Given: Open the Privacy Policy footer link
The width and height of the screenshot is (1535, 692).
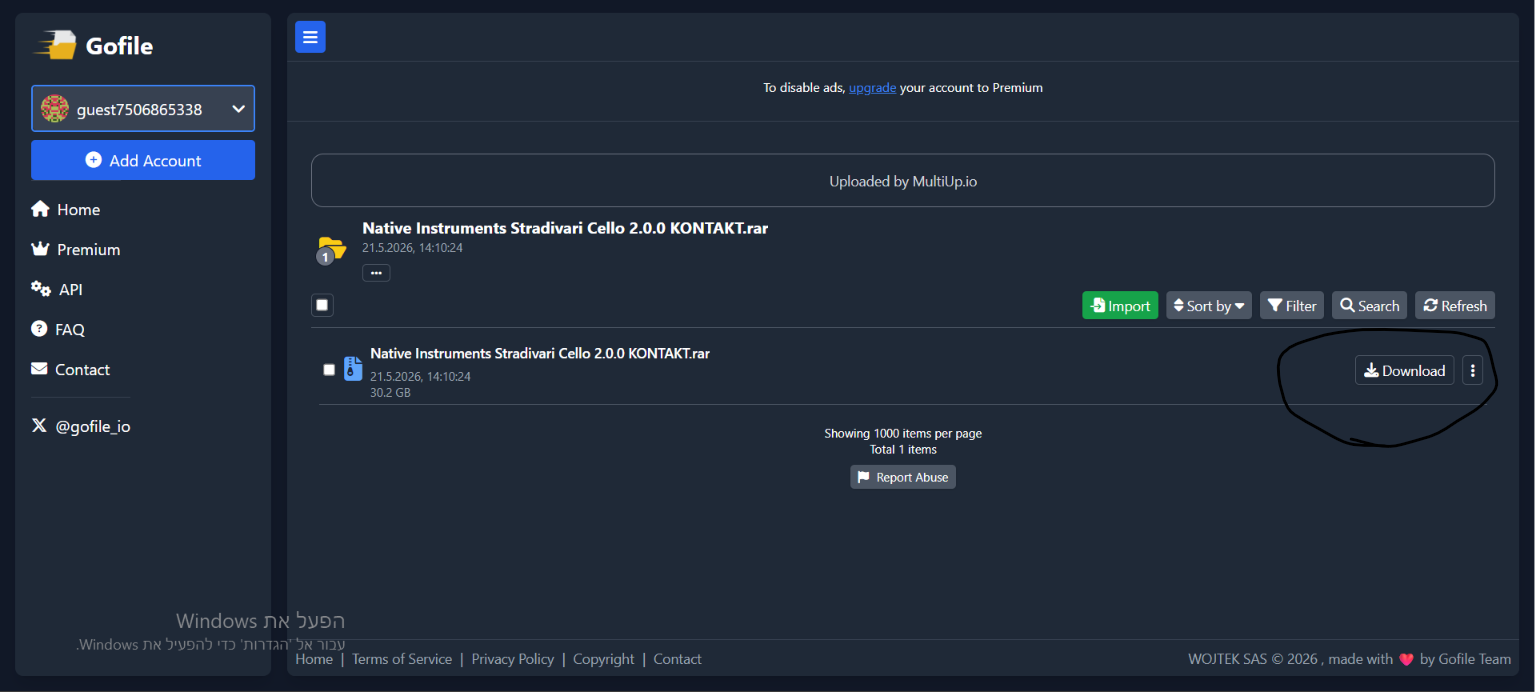Looking at the screenshot, I should [512, 659].
